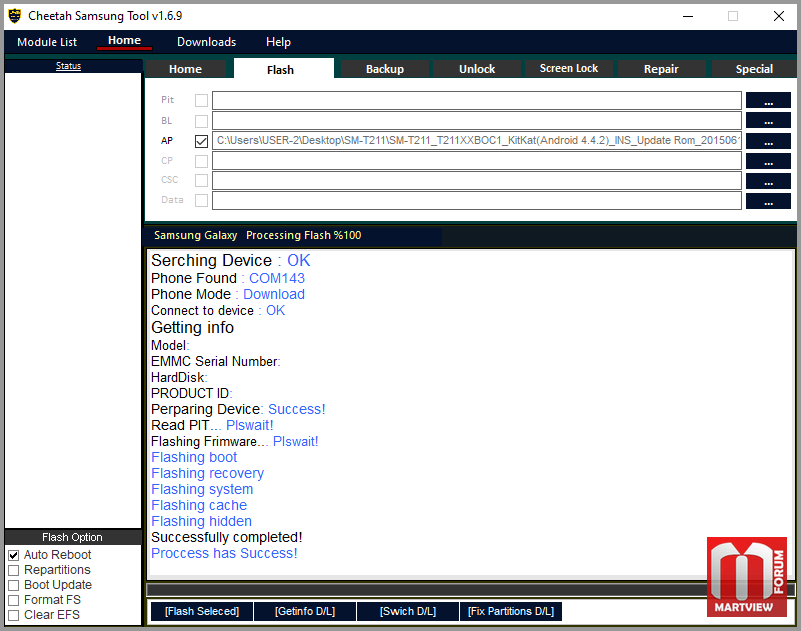This screenshot has width=801, height=631.
Task: Enable the Pit checkbox
Action: point(201,100)
